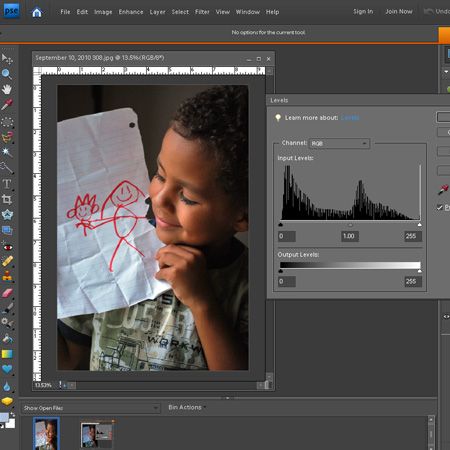Open the Layer menu
Image resolution: width=450 pixels, height=450 pixels.
(x=157, y=12)
